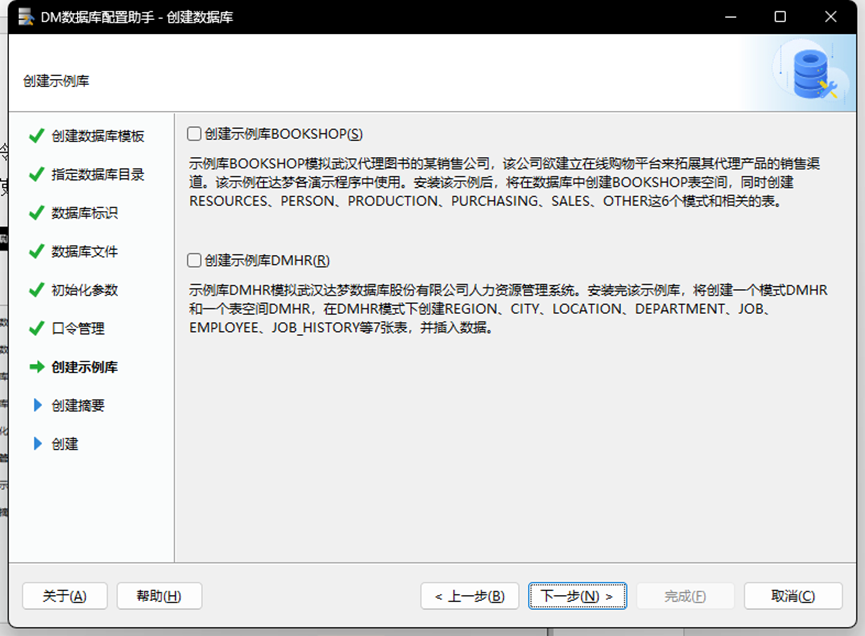The image size is (865, 636).
Task: Select the 初始化参数 step
Action: [x=84, y=290]
